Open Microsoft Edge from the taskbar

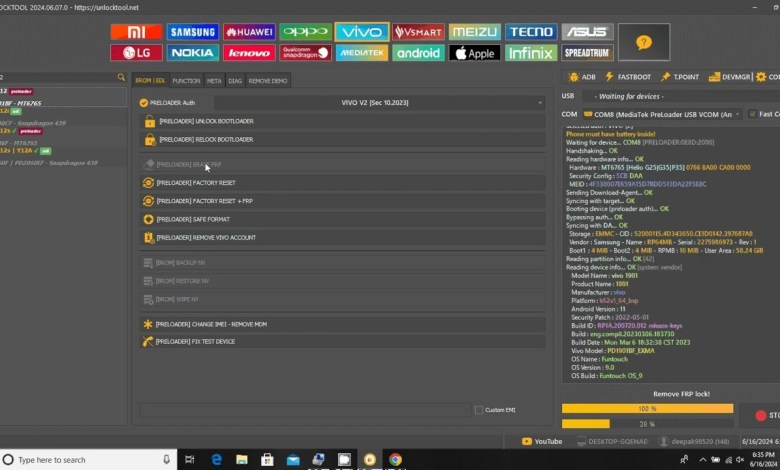(x=216, y=460)
